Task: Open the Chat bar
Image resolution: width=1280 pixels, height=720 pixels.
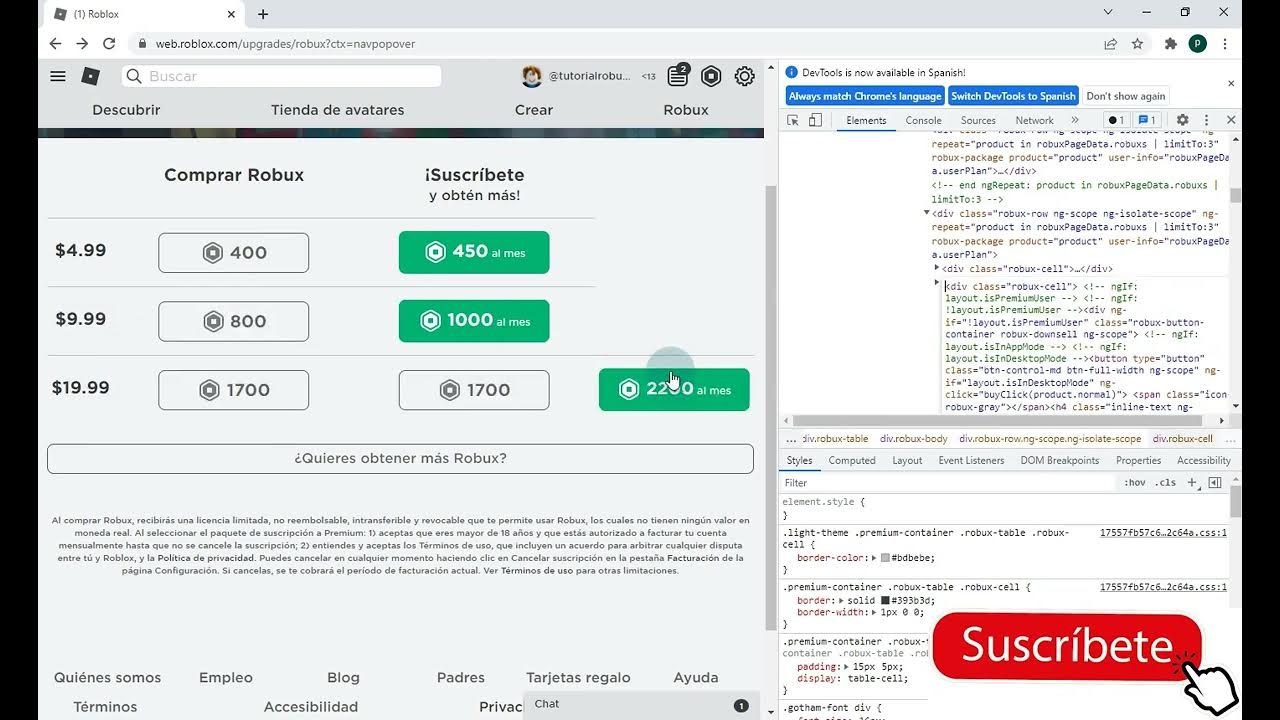Action: tap(640, 704)
